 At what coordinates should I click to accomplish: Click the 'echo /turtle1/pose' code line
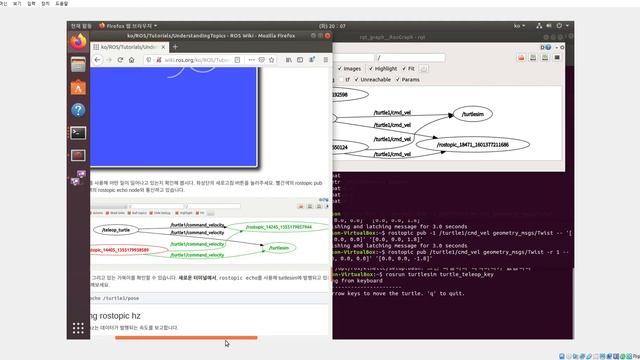115,298
